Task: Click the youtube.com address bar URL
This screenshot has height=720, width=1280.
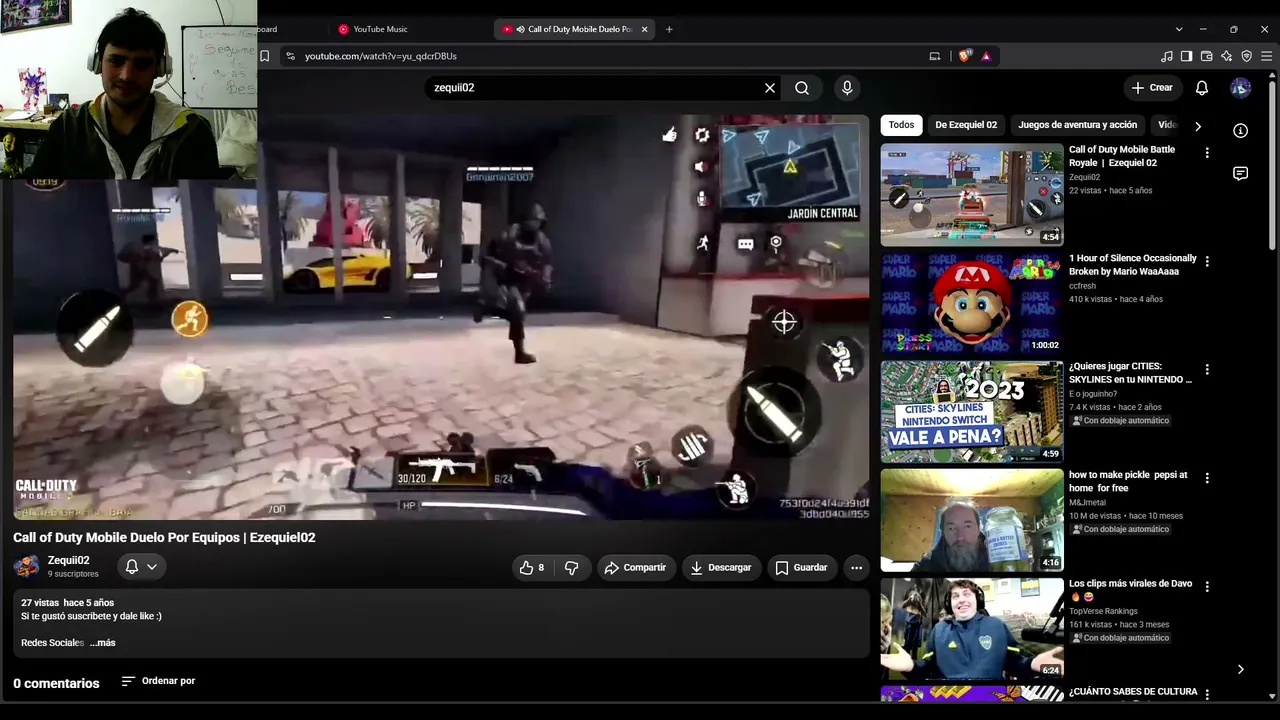Action: tap(381, 56)
